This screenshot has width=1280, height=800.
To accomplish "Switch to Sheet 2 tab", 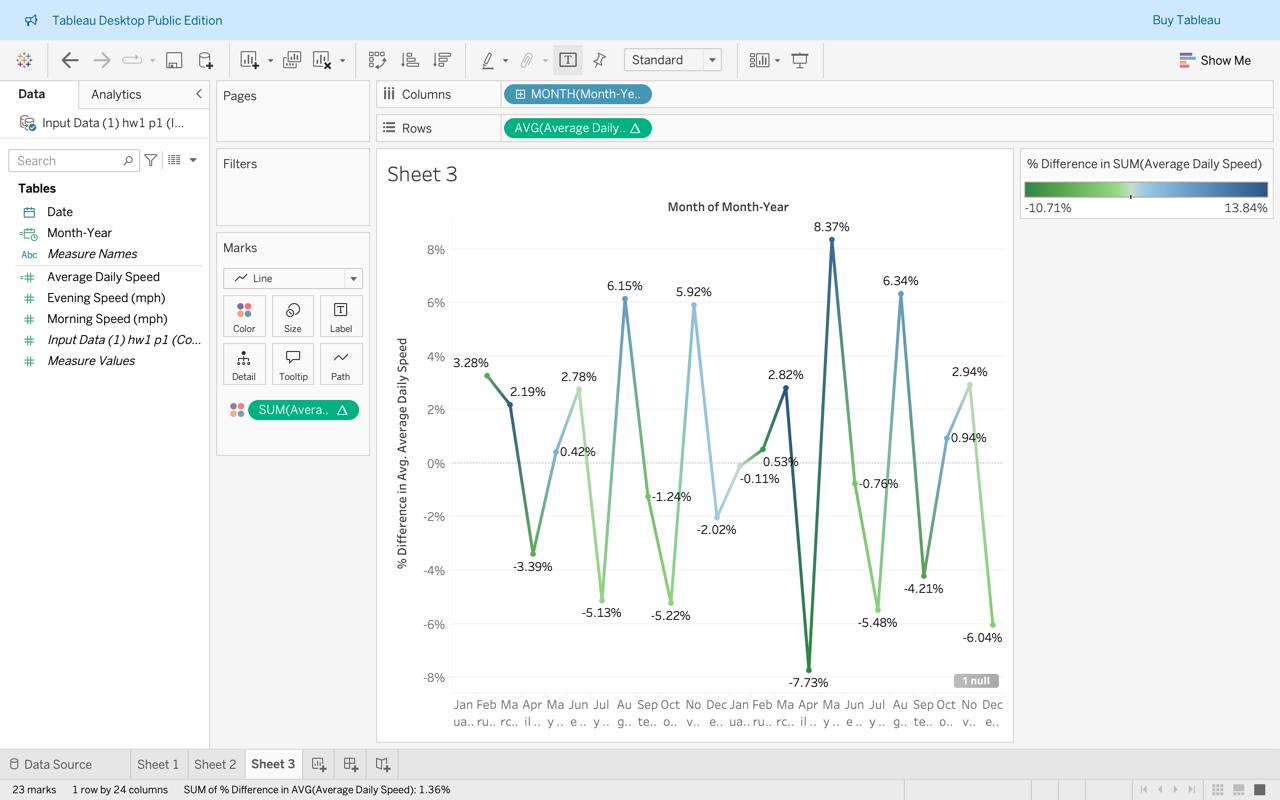I will click(x=215, y=764).
